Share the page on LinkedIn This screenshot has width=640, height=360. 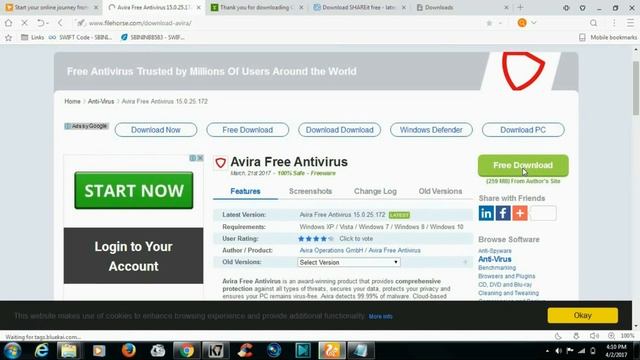click(486, 213)
